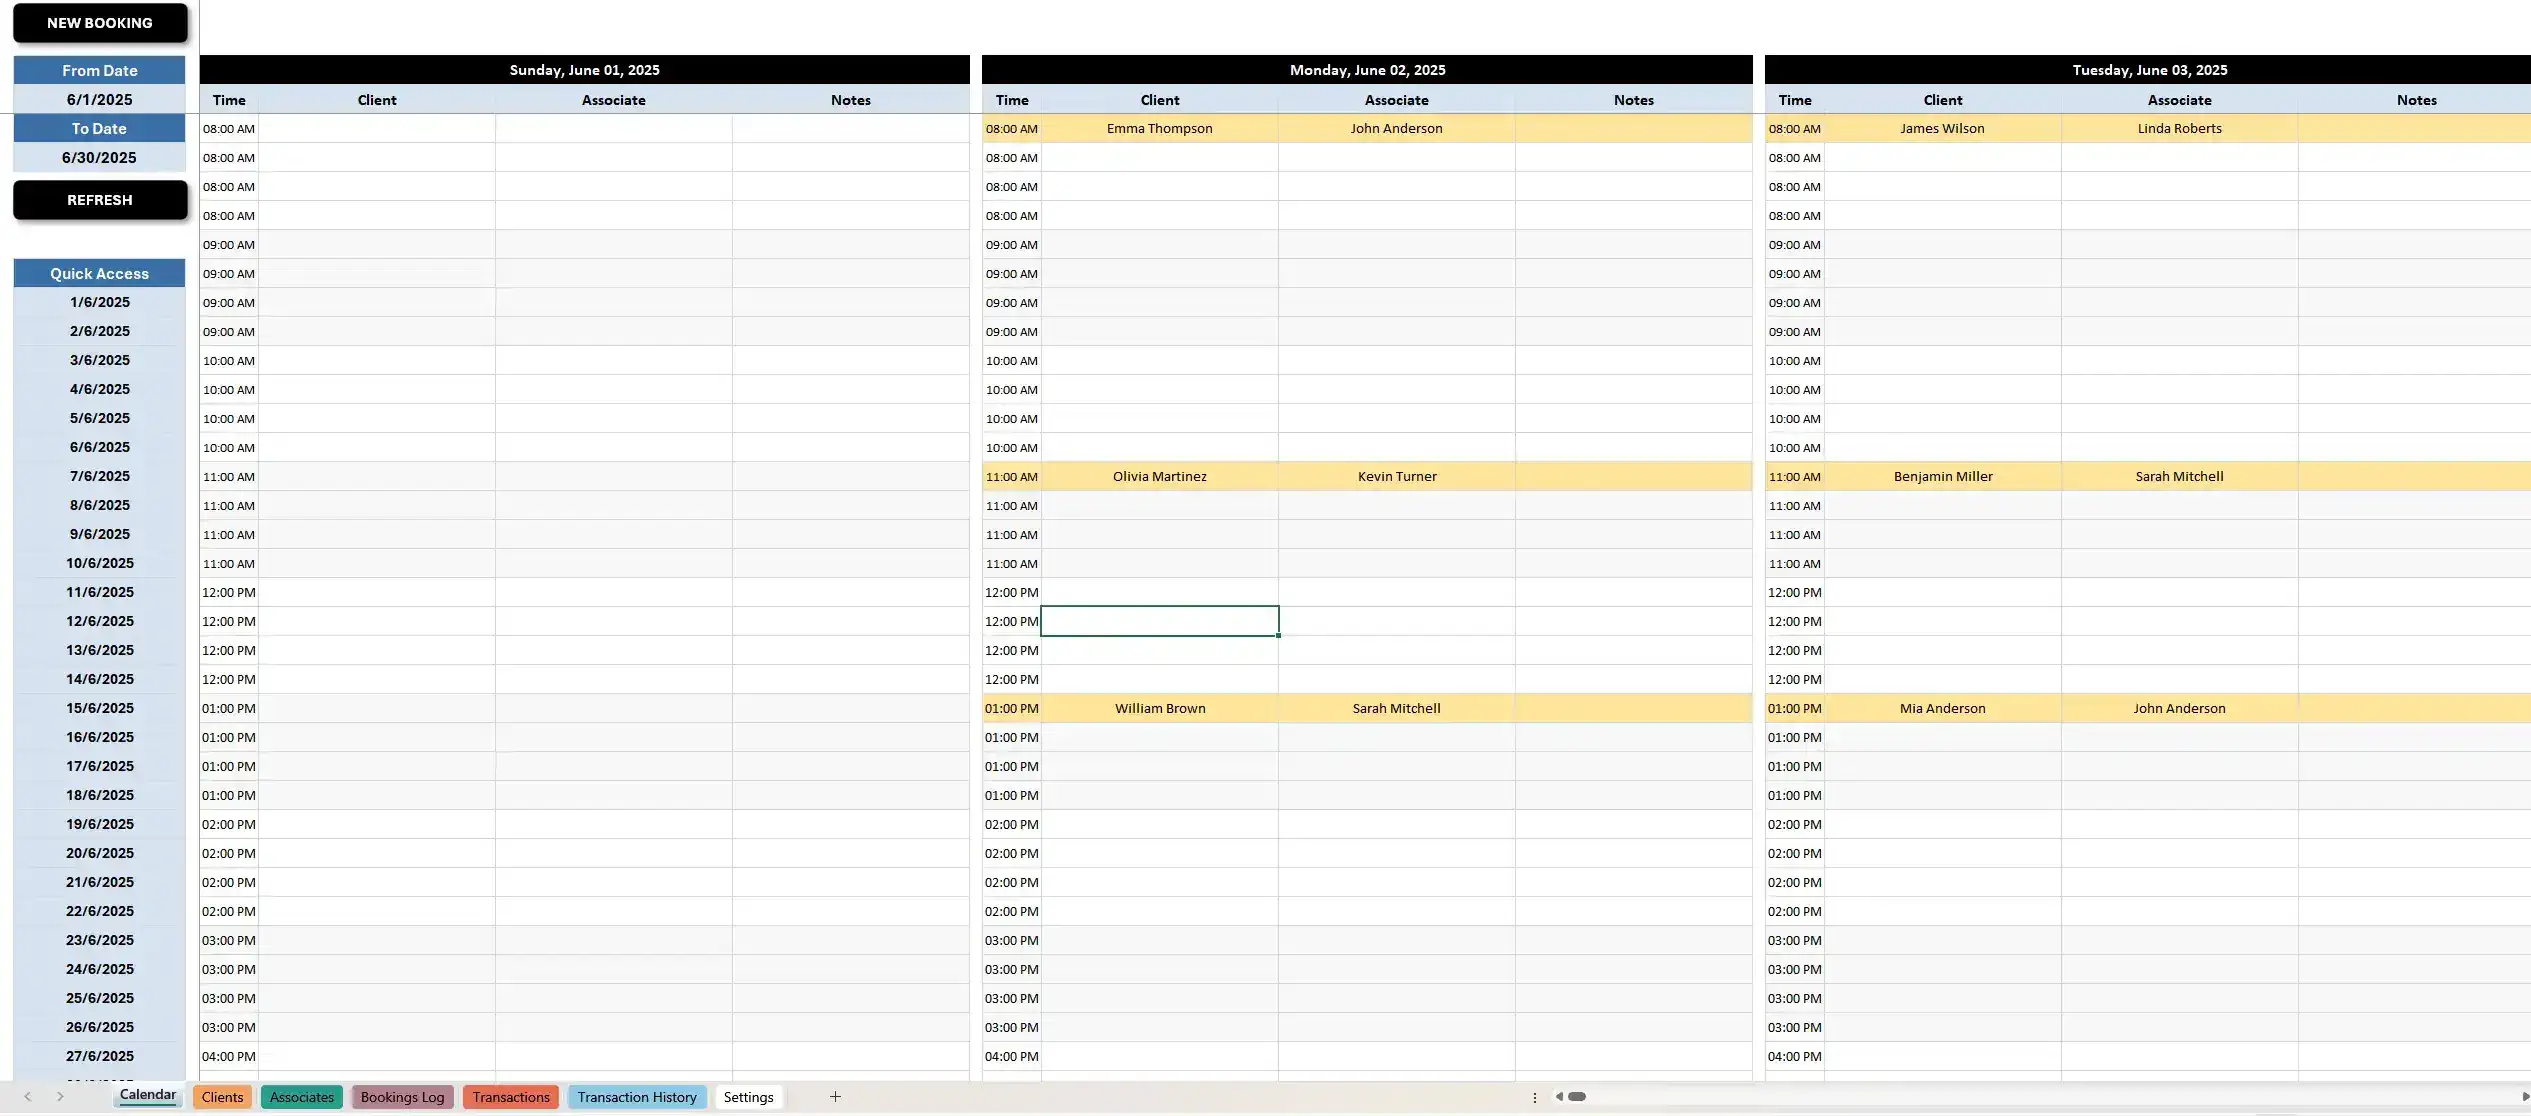The height and width of the screenshot is (1116, 2531).
Task: Select the William Brown client cell
Action: [1160, 708]
